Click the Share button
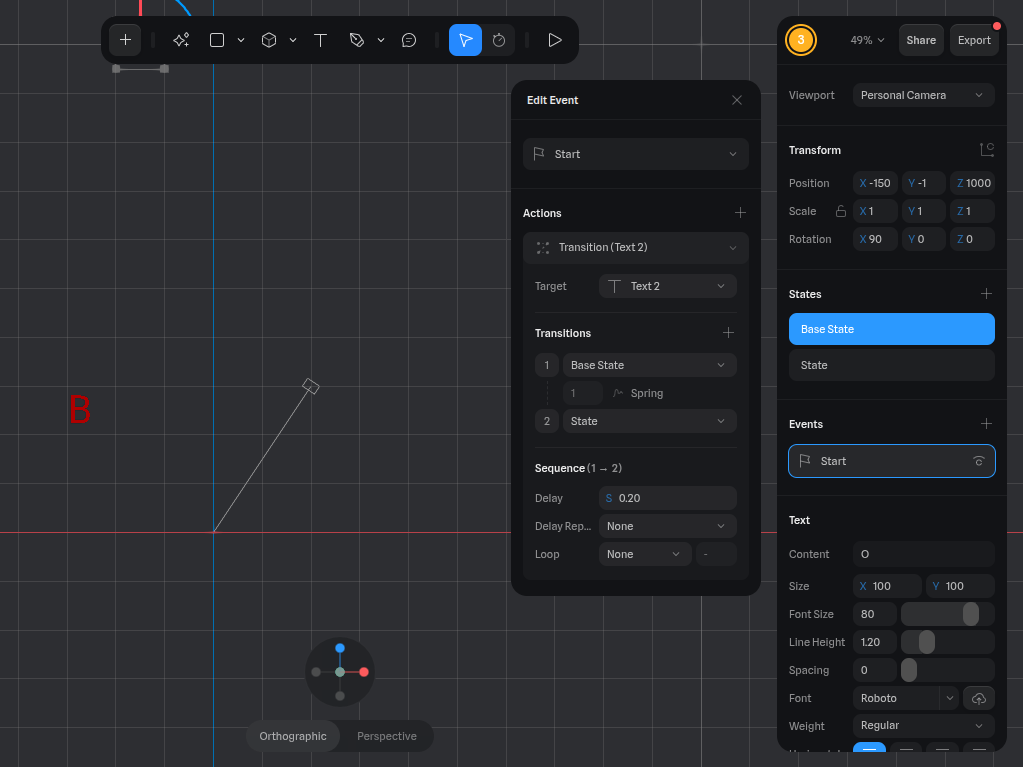 pos(921,40)
